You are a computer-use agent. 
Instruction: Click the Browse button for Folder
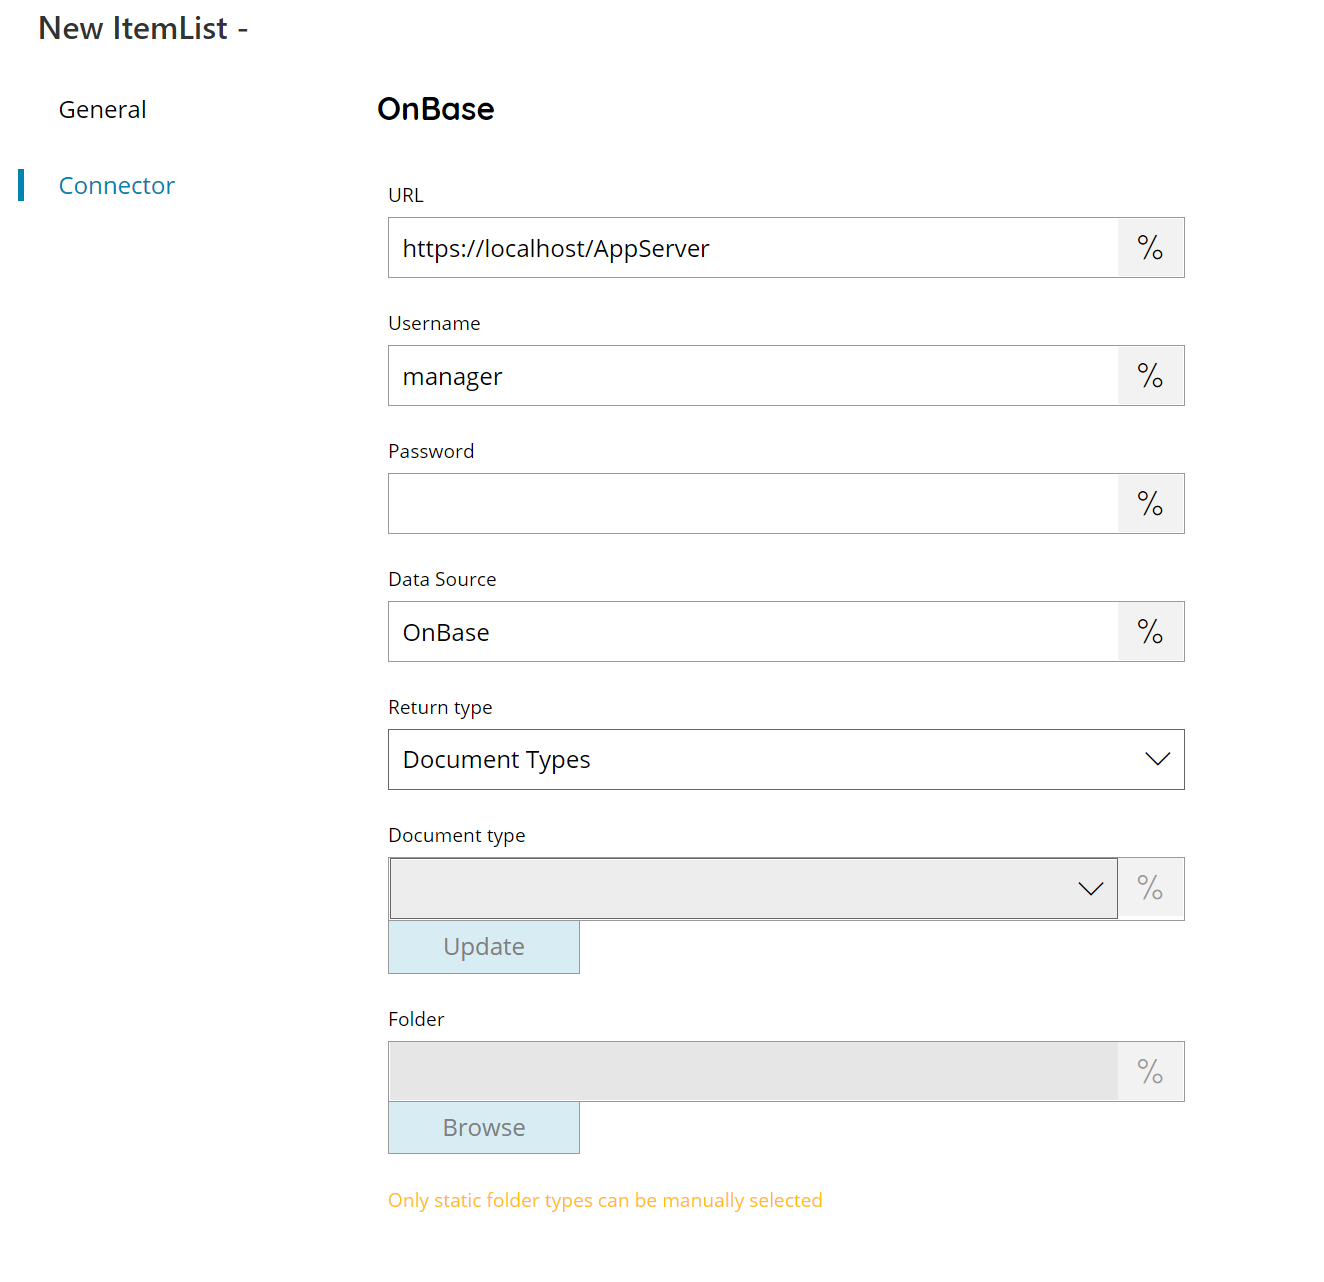(484, 1128)
